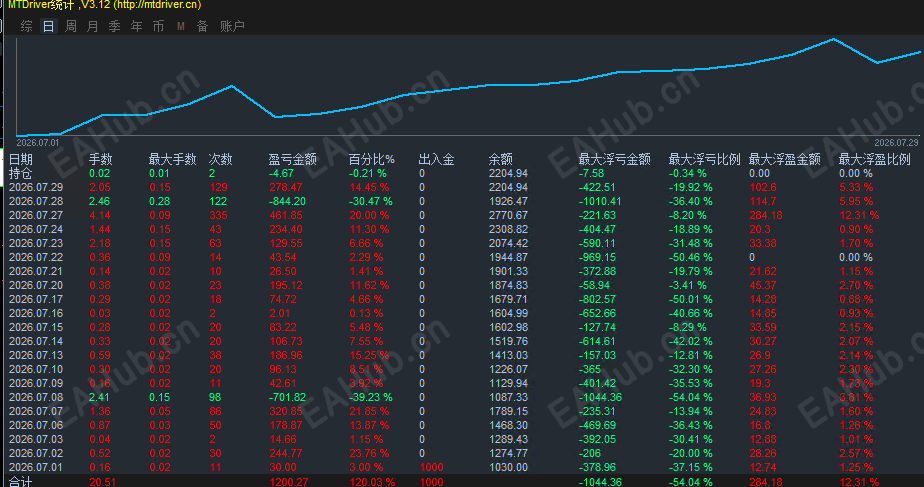Click floating loss -1010.41
Image resolution: width=924 pixels, height=487 pixels.
(x=600, y=202)
